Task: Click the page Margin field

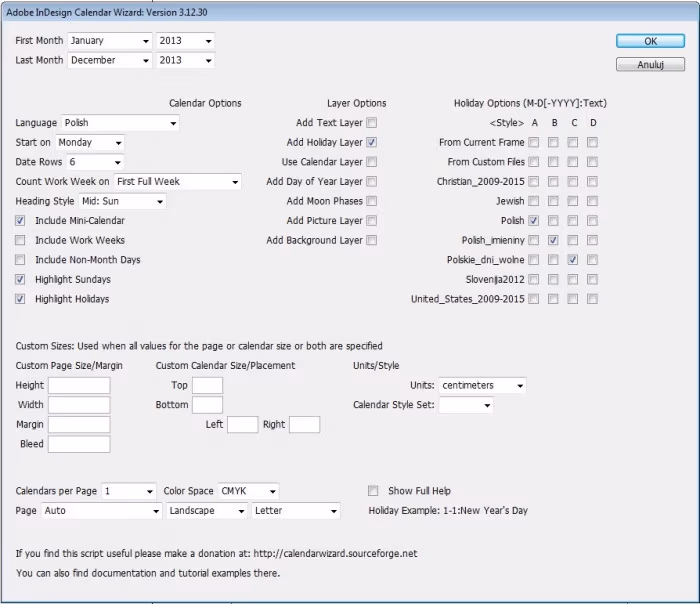Action: tap(79, 425)
